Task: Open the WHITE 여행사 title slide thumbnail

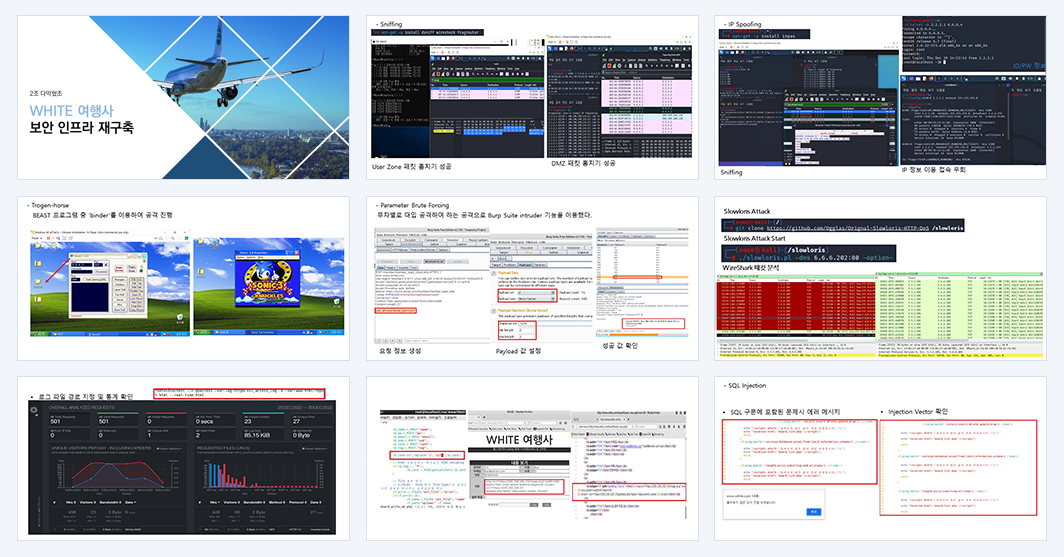Action: click(183, 98)
